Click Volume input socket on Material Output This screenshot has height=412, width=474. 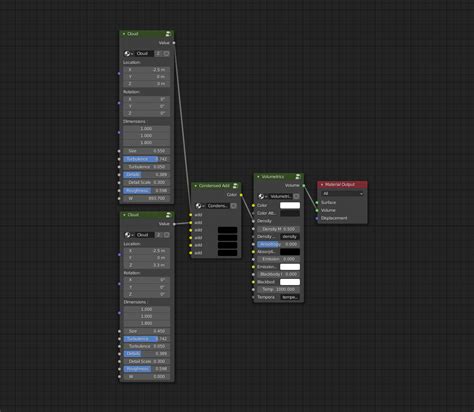pos(317,210)
